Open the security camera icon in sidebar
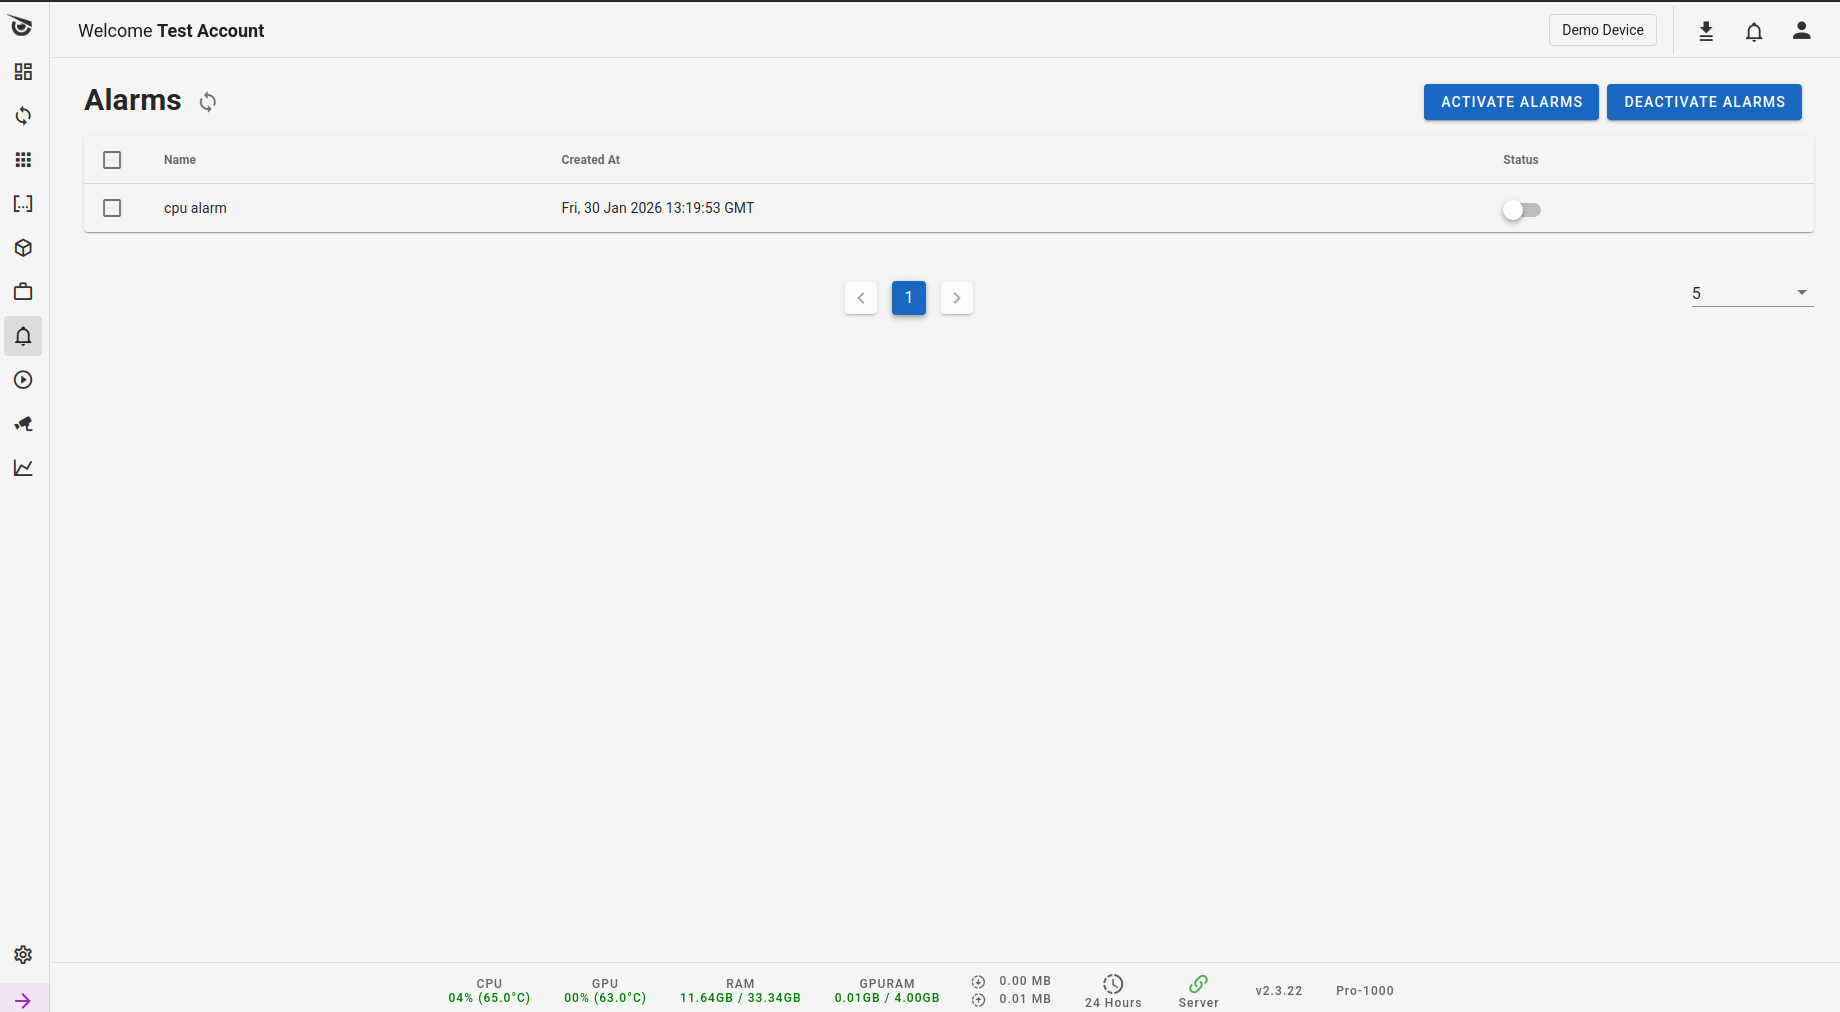1840x1012 pixels. click(x=23, y=424)
